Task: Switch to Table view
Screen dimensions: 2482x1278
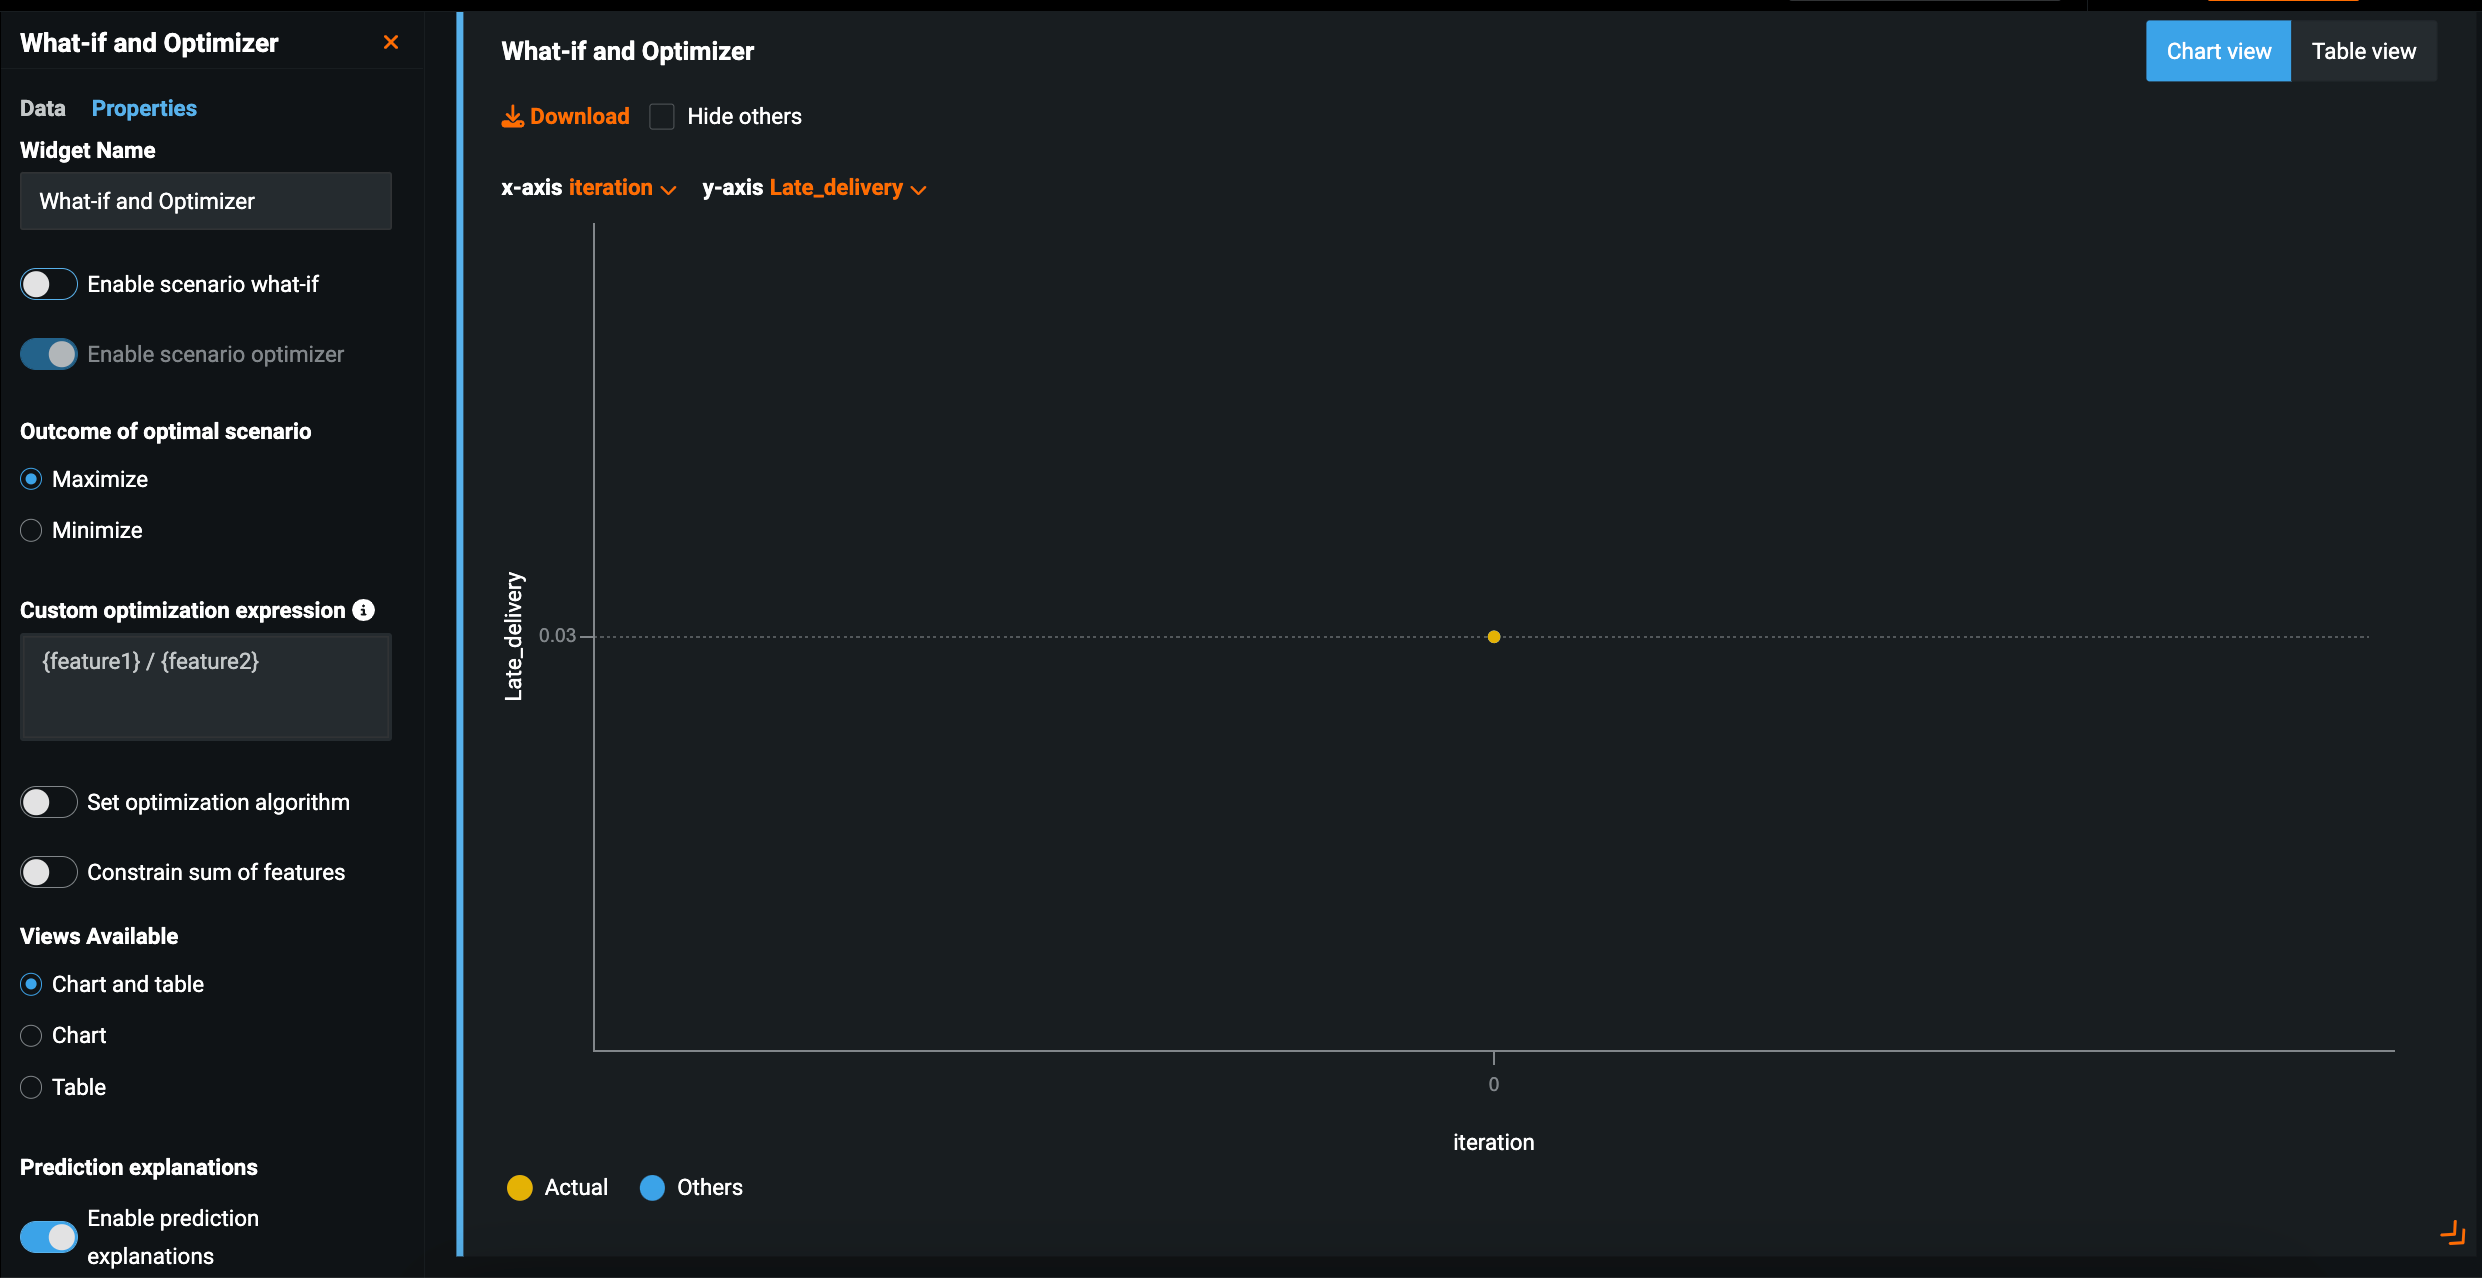Action: 2363,51
